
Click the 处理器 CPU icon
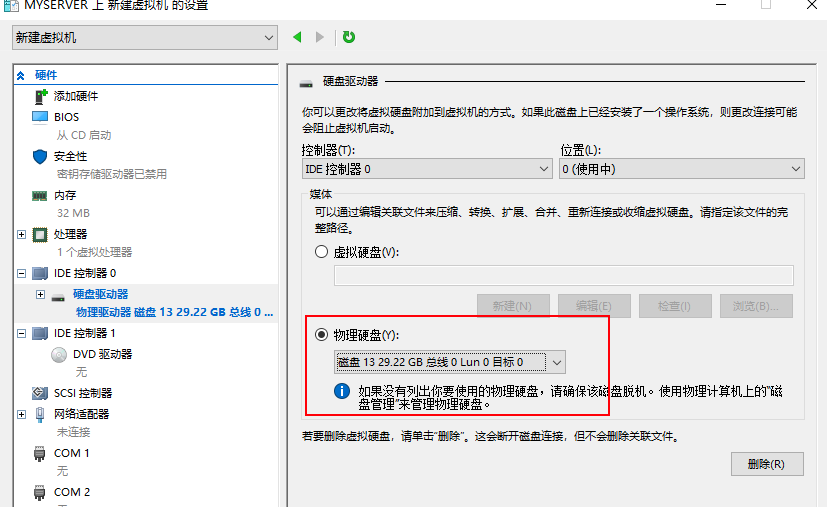pos(40,234)
